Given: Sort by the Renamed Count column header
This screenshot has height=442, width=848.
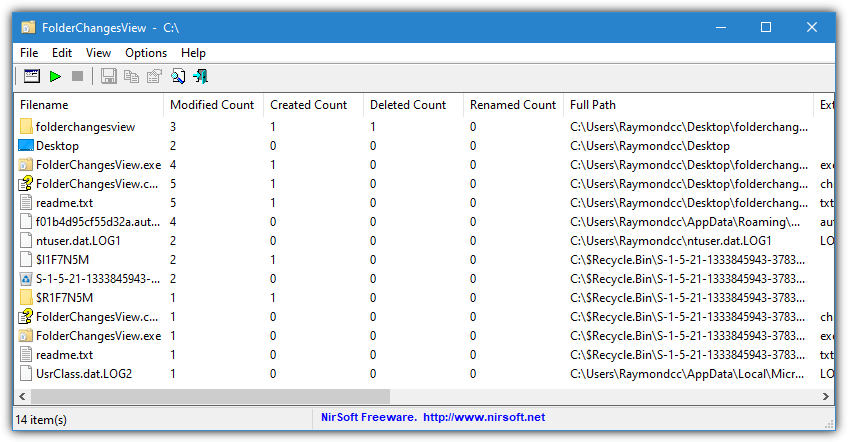Looking at the screenshot, I should click(513, 105).
